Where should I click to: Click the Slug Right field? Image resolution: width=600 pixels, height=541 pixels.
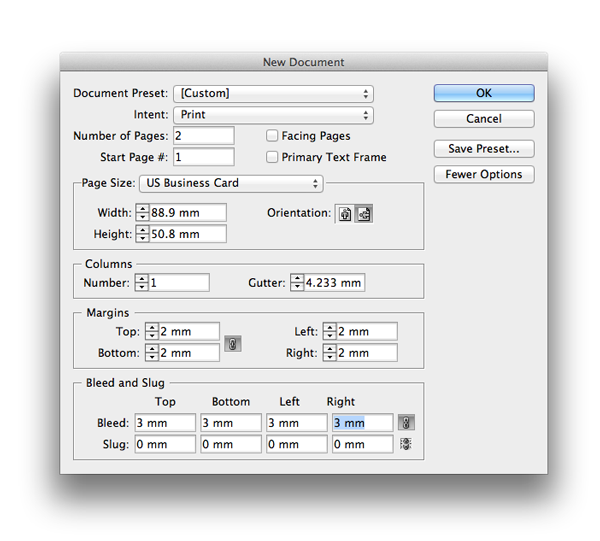[363, 444]
